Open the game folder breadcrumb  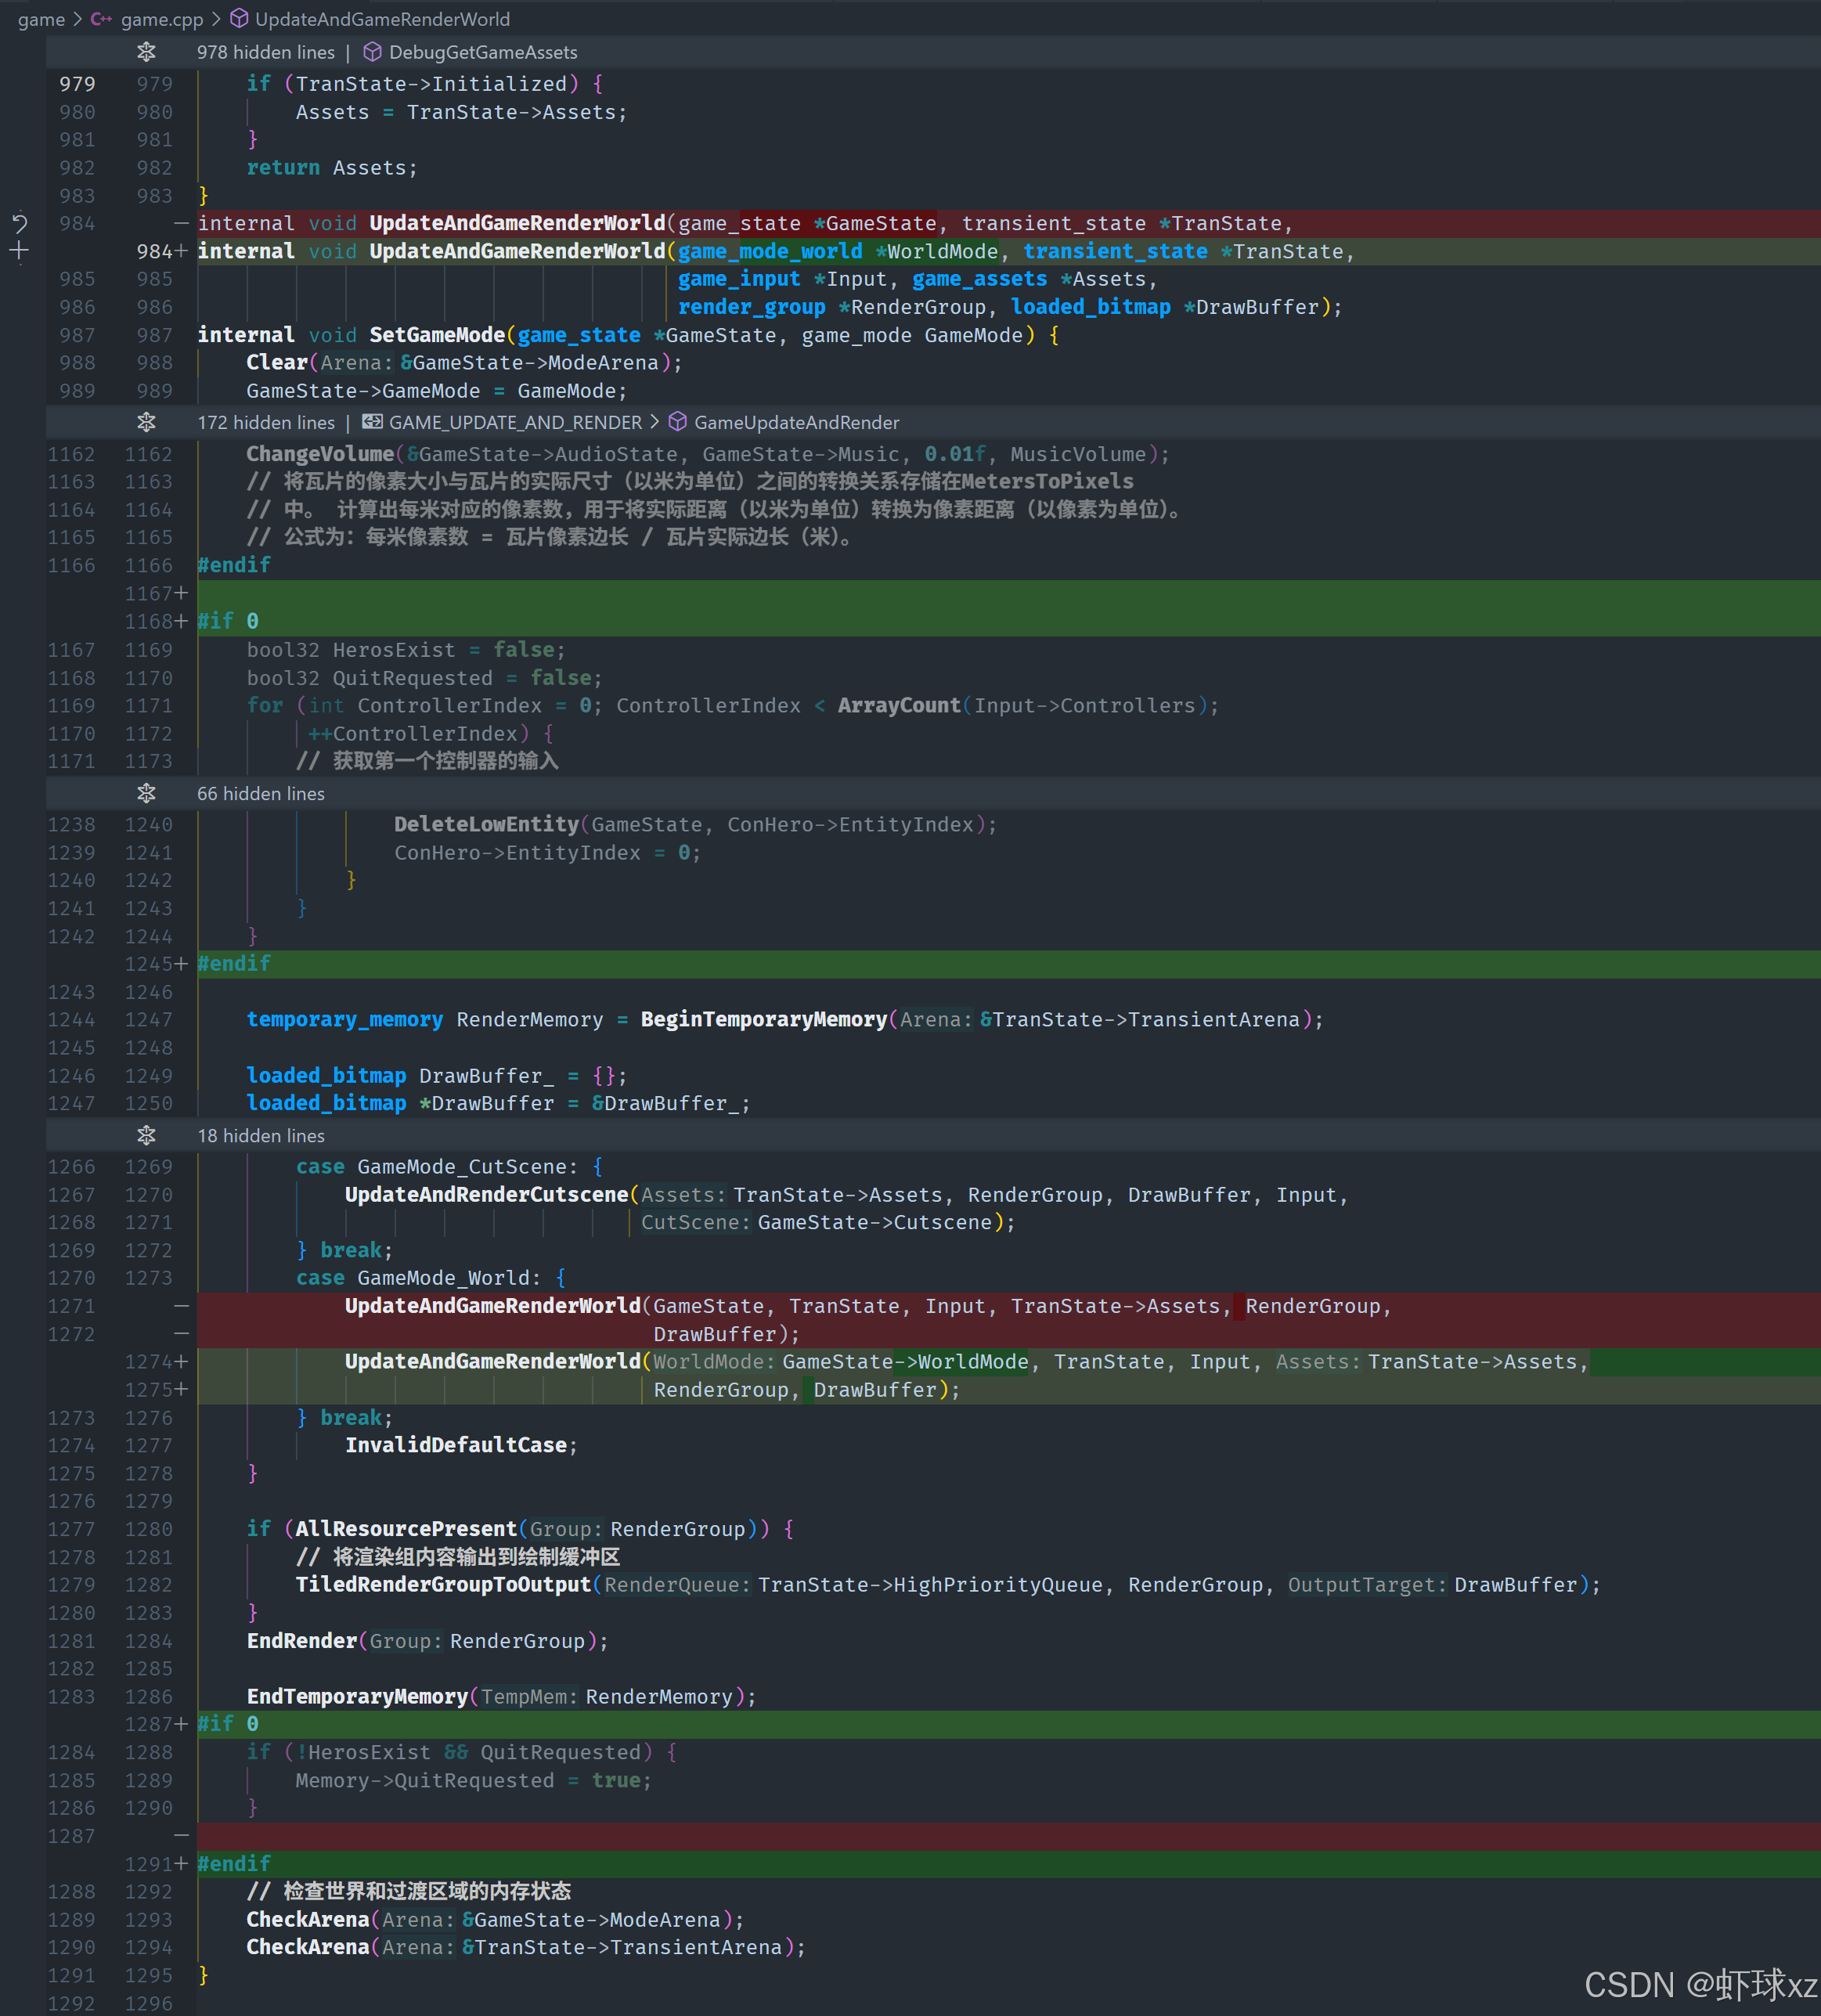41,19
